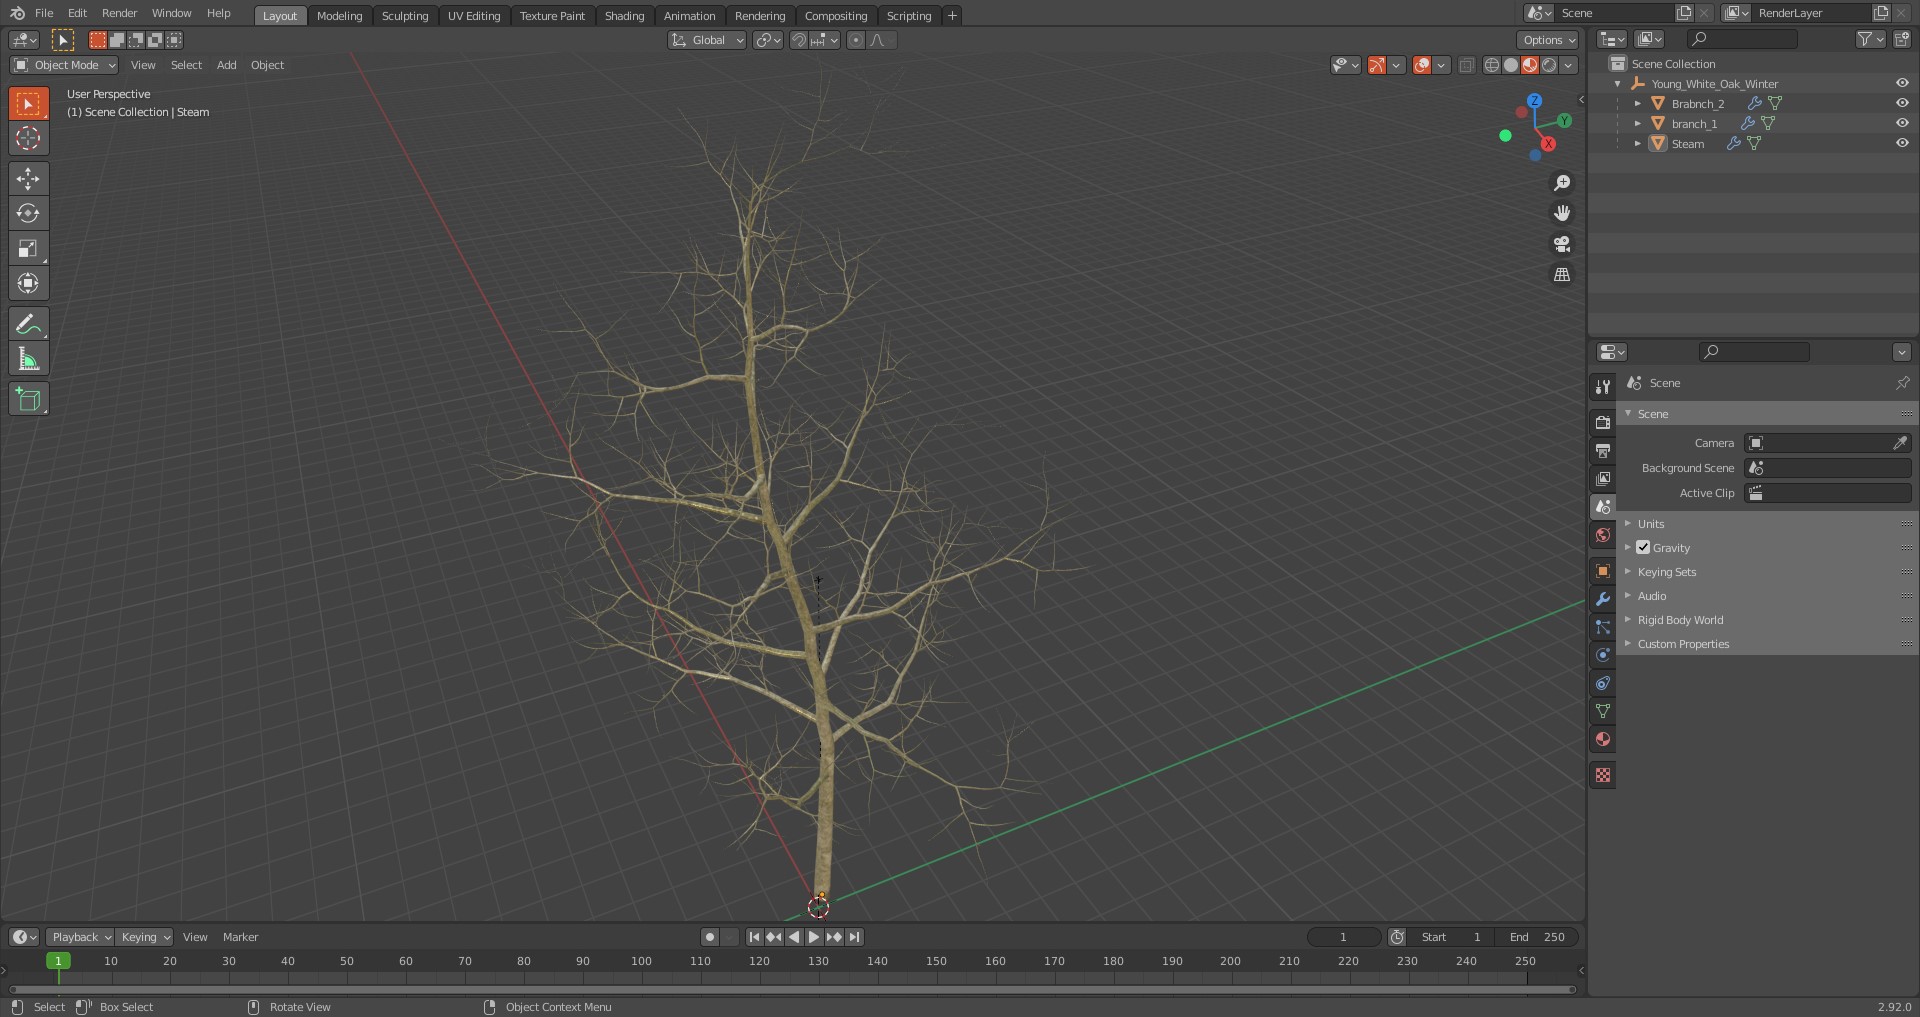Open Physics properties tab
The width and height of the screenshot is (1920, 1017).
coord(1603,655)
